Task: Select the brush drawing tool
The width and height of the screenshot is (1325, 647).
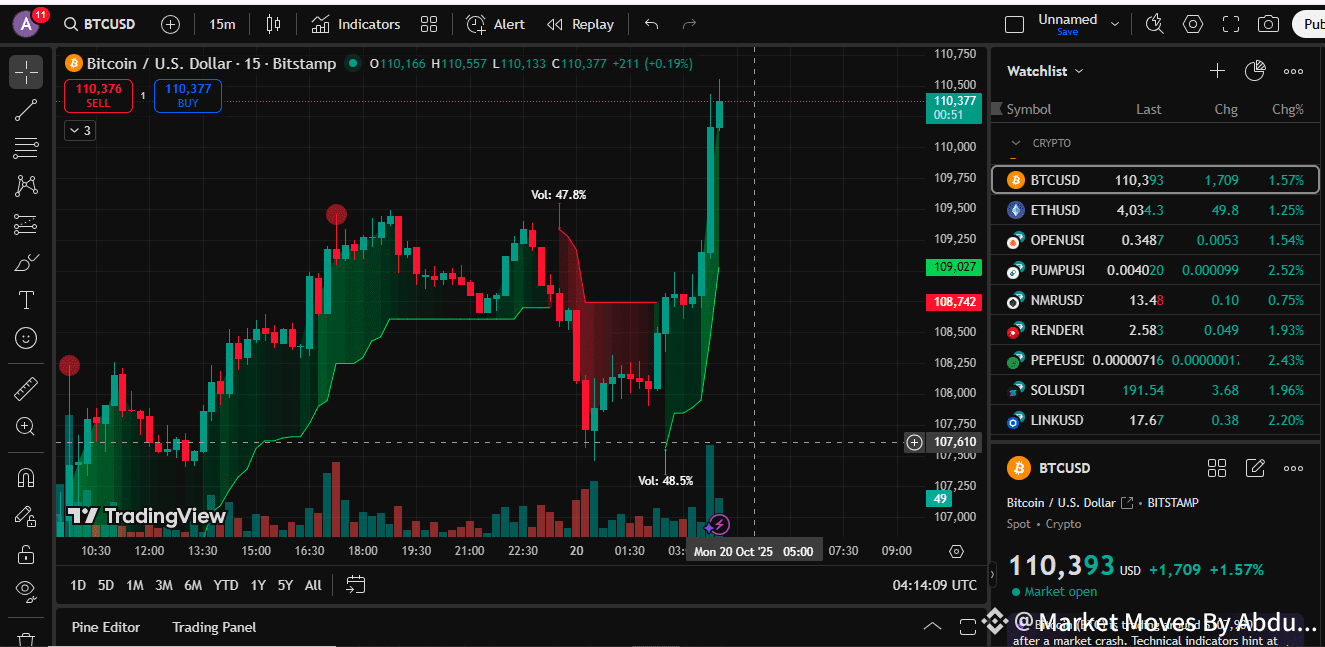Action: point(26,263)
